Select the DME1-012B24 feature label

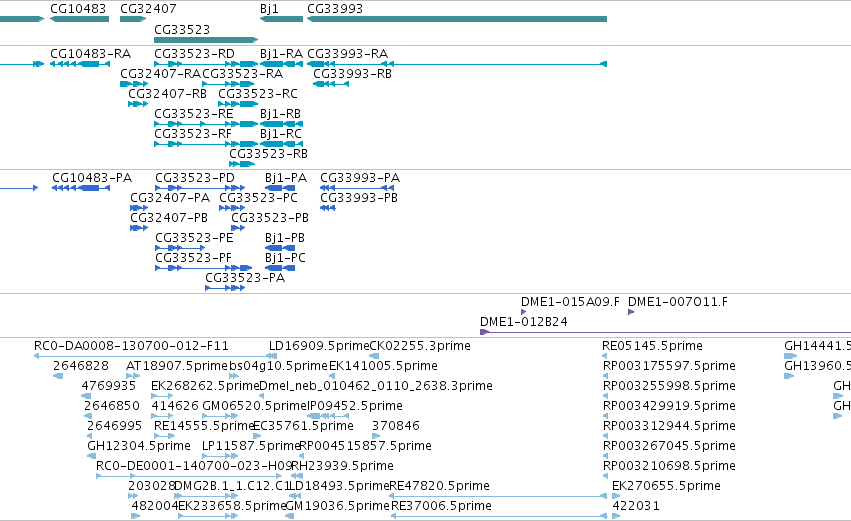pos(524,322)
